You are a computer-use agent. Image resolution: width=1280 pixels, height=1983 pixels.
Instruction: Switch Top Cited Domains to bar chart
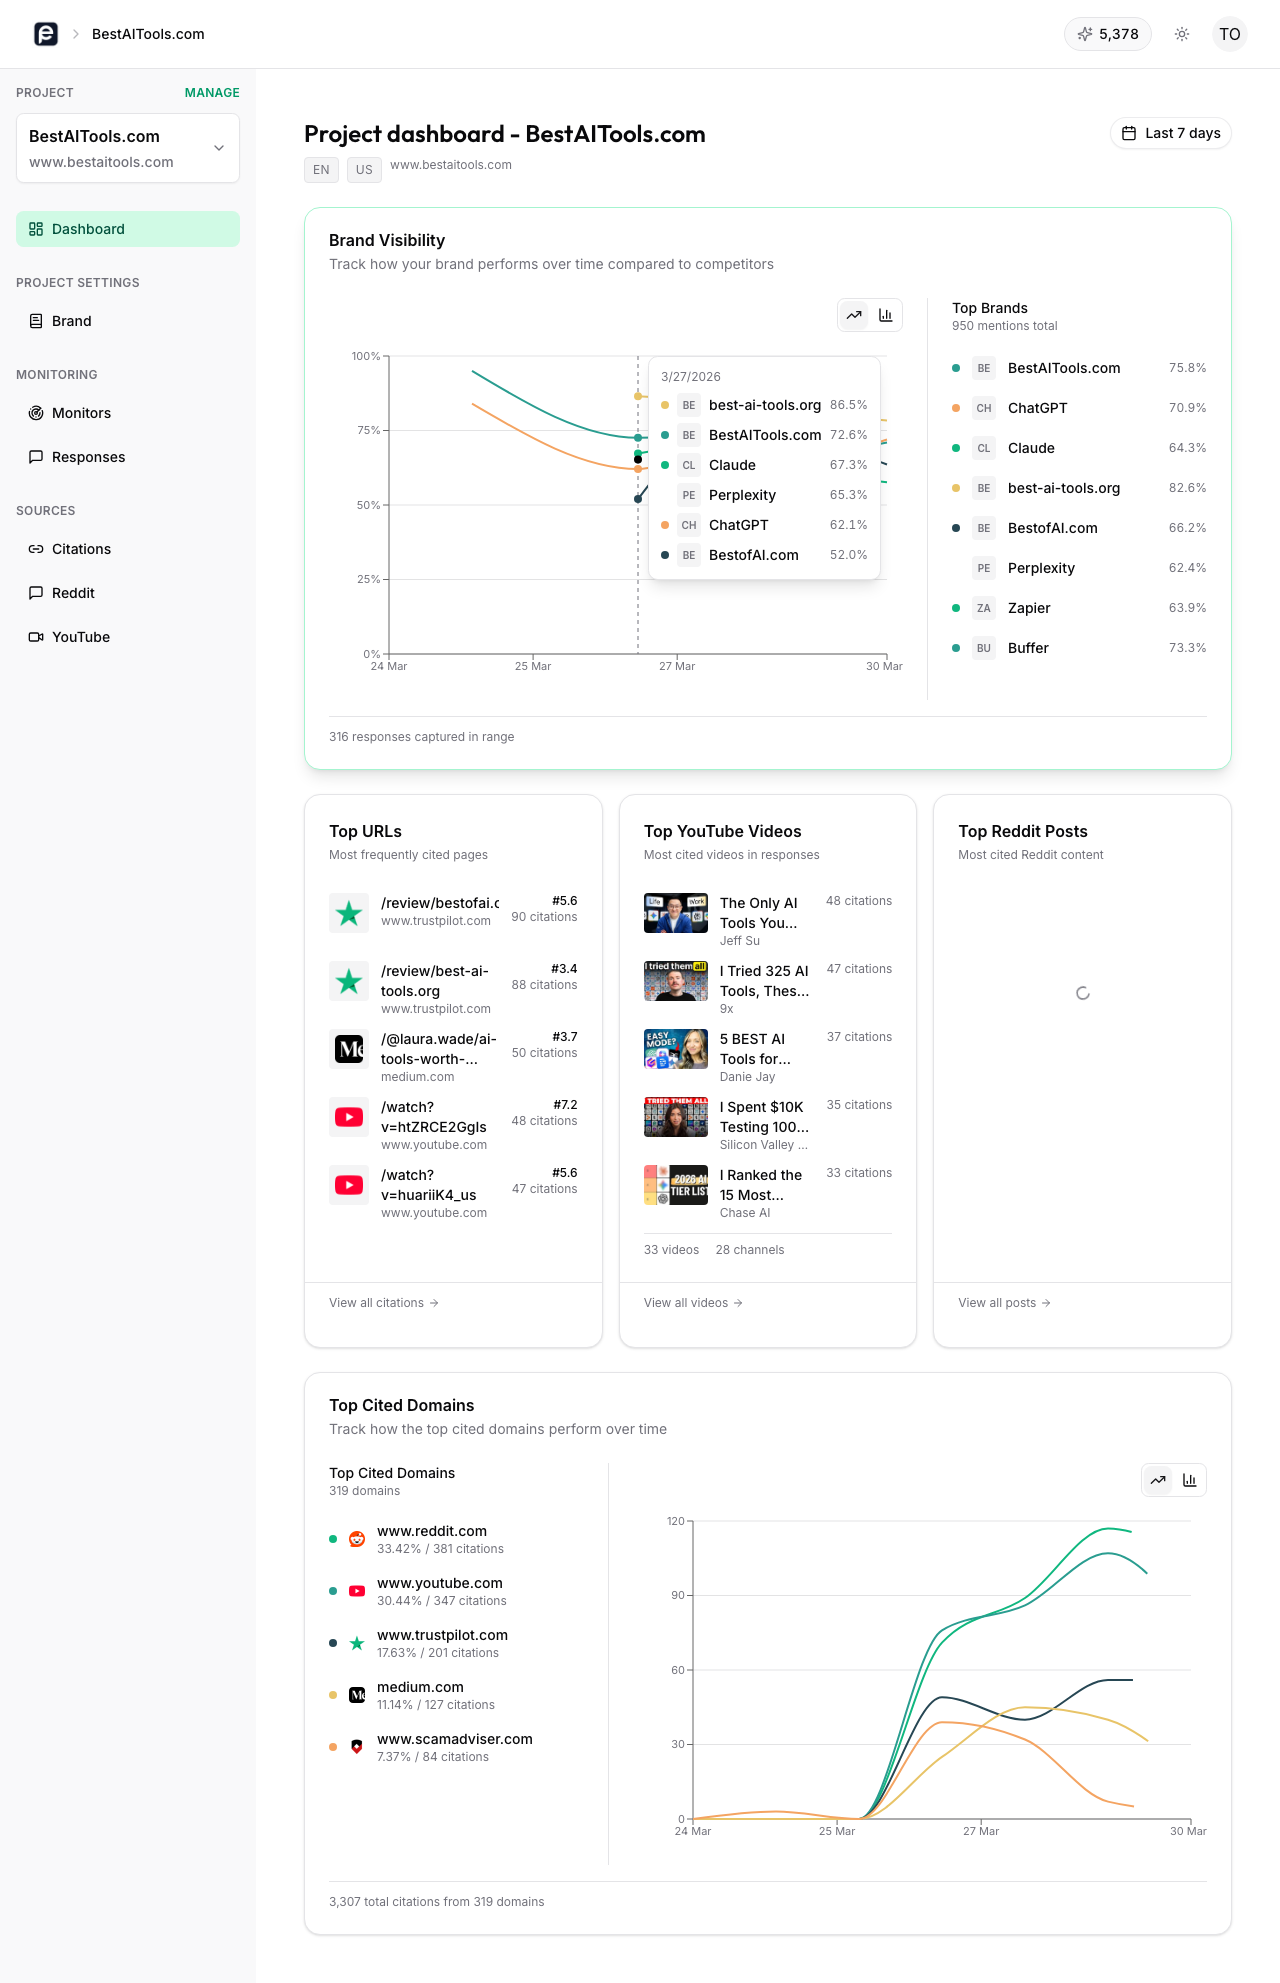point(1190,1480)
